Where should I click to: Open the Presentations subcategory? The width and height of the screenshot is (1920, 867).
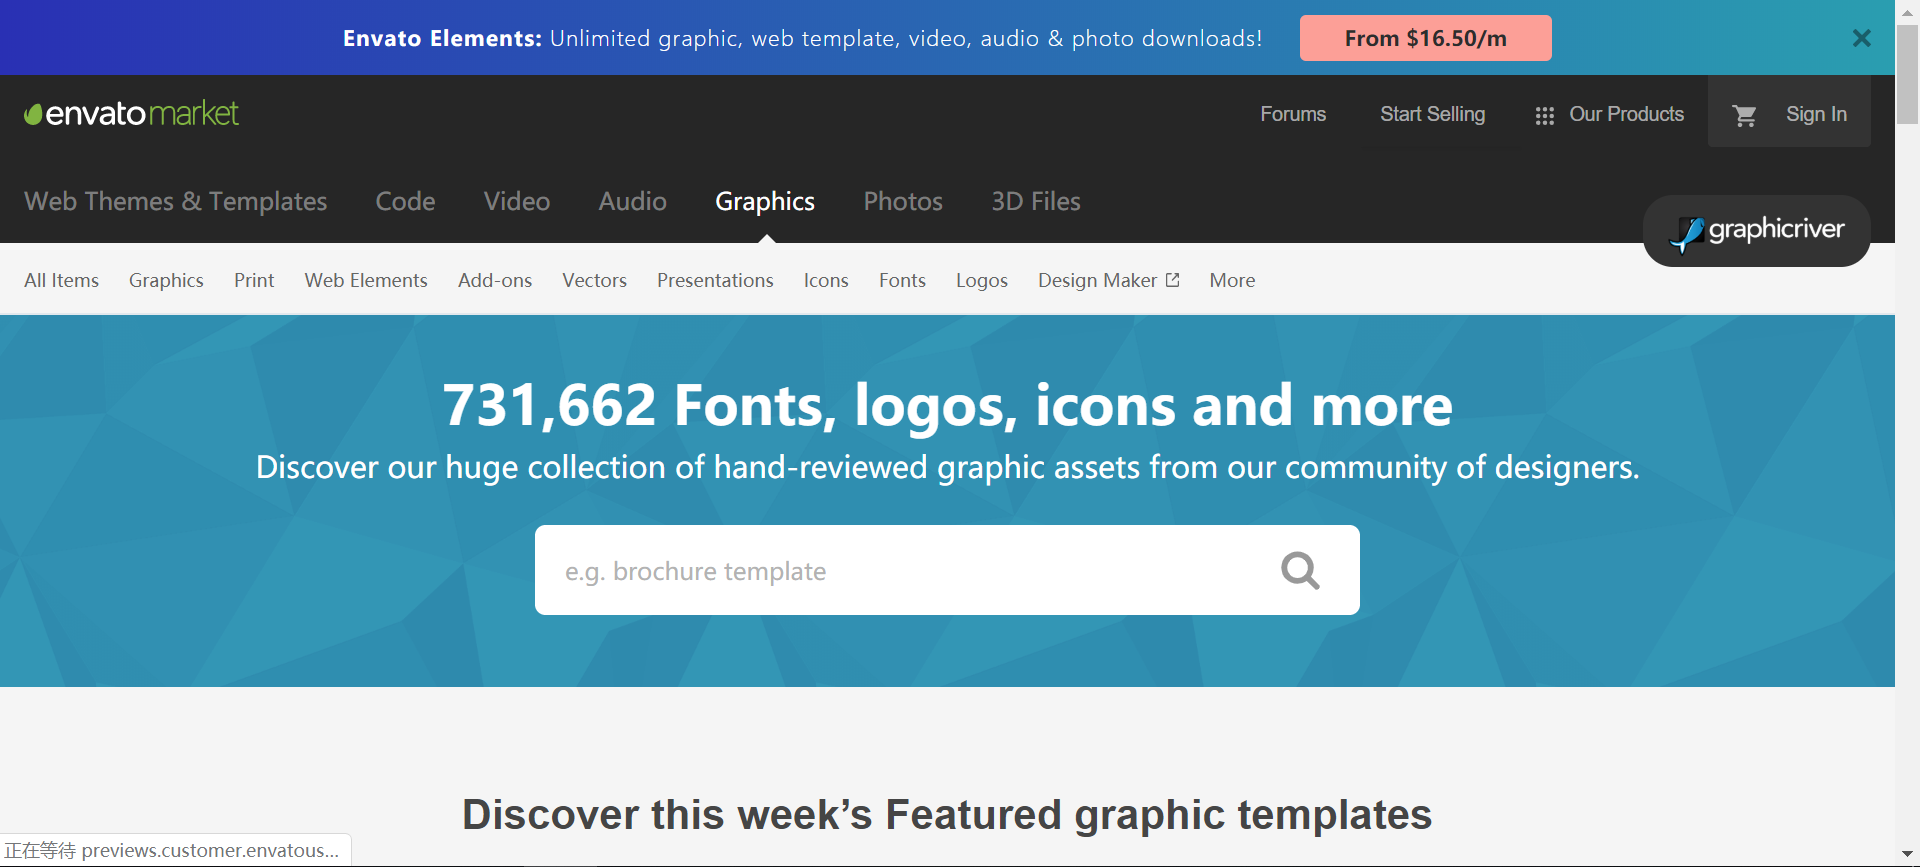click(715, 280)
